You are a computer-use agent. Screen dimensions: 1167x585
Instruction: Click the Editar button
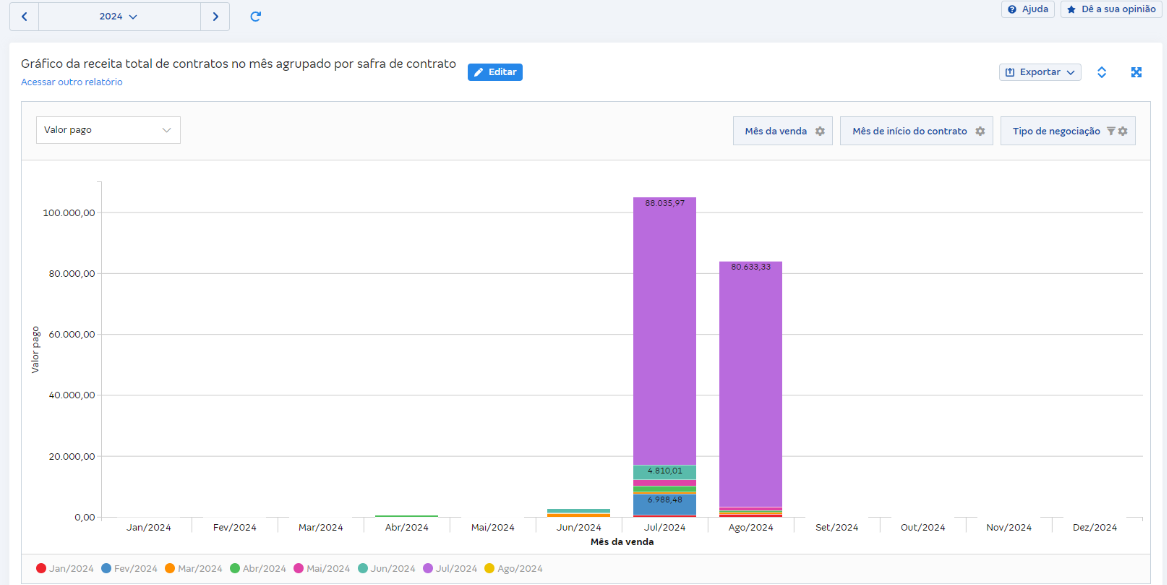pos(495,72)
